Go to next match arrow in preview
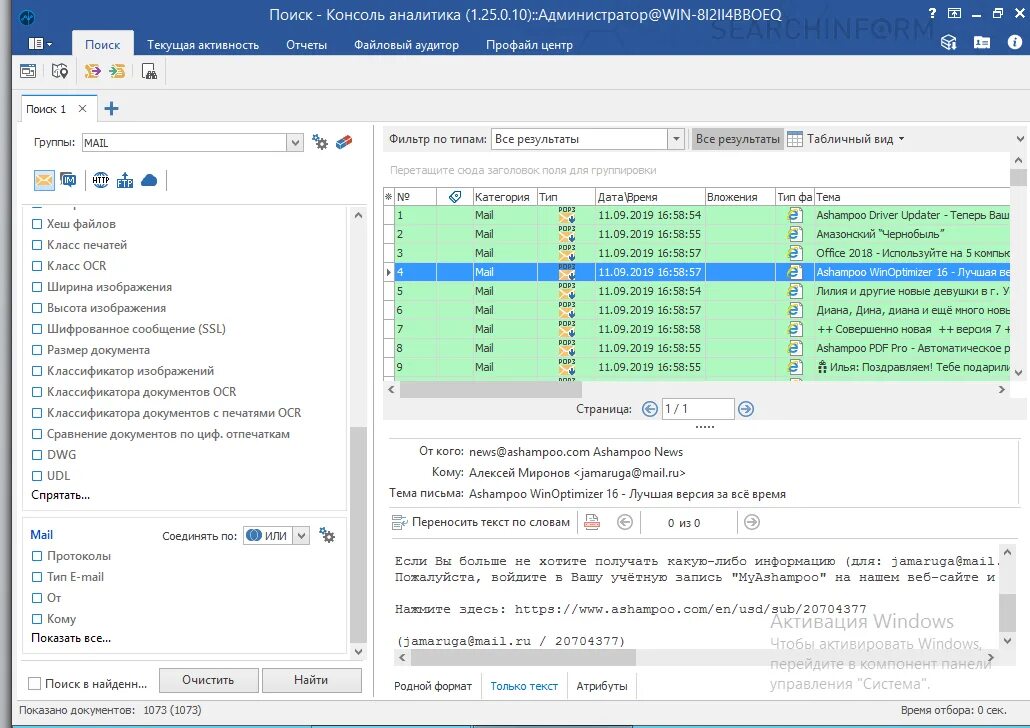 click(x=752, y=522)
